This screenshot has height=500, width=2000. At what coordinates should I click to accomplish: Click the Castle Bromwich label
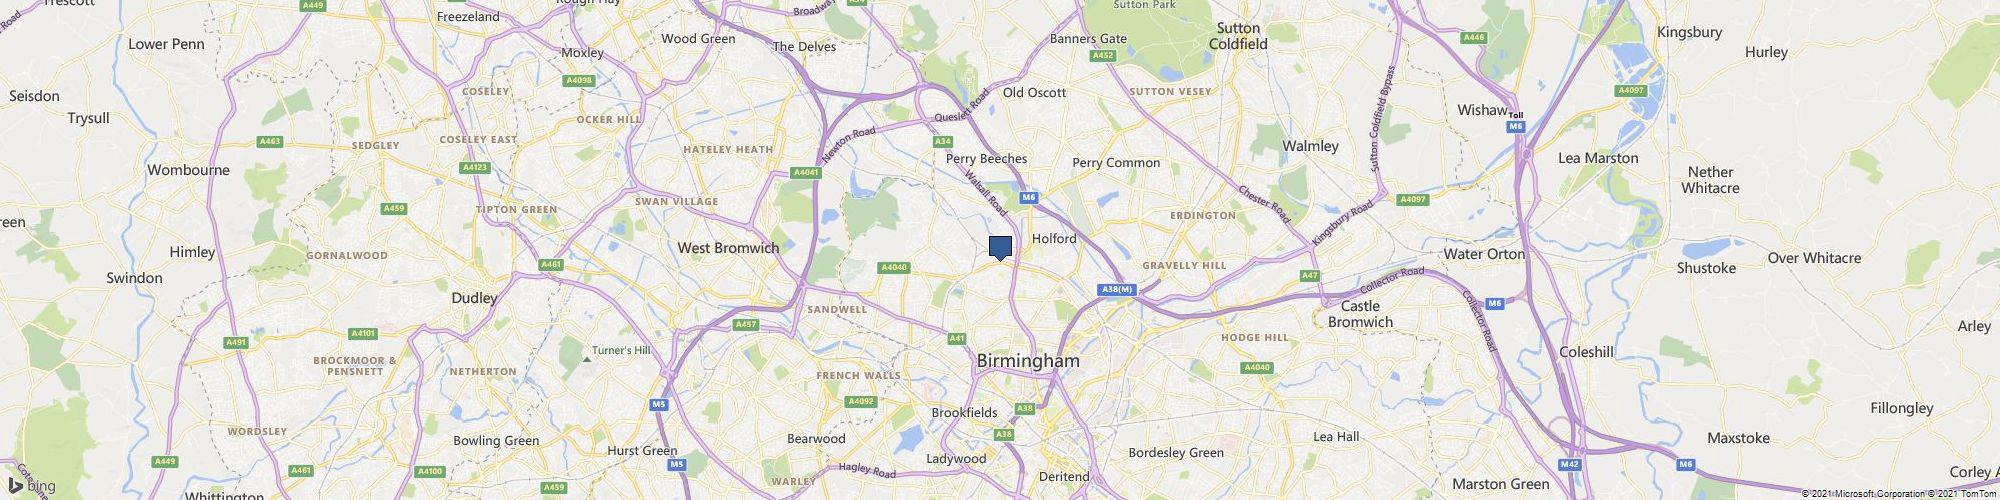point(1360,314)
